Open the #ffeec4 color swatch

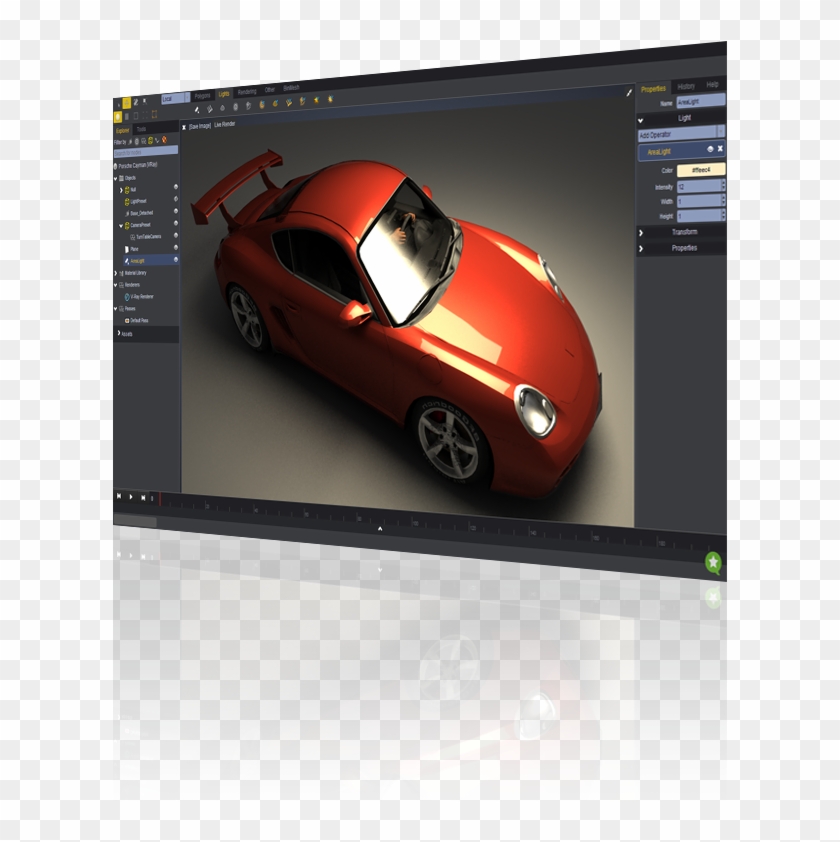pos(701,171)
